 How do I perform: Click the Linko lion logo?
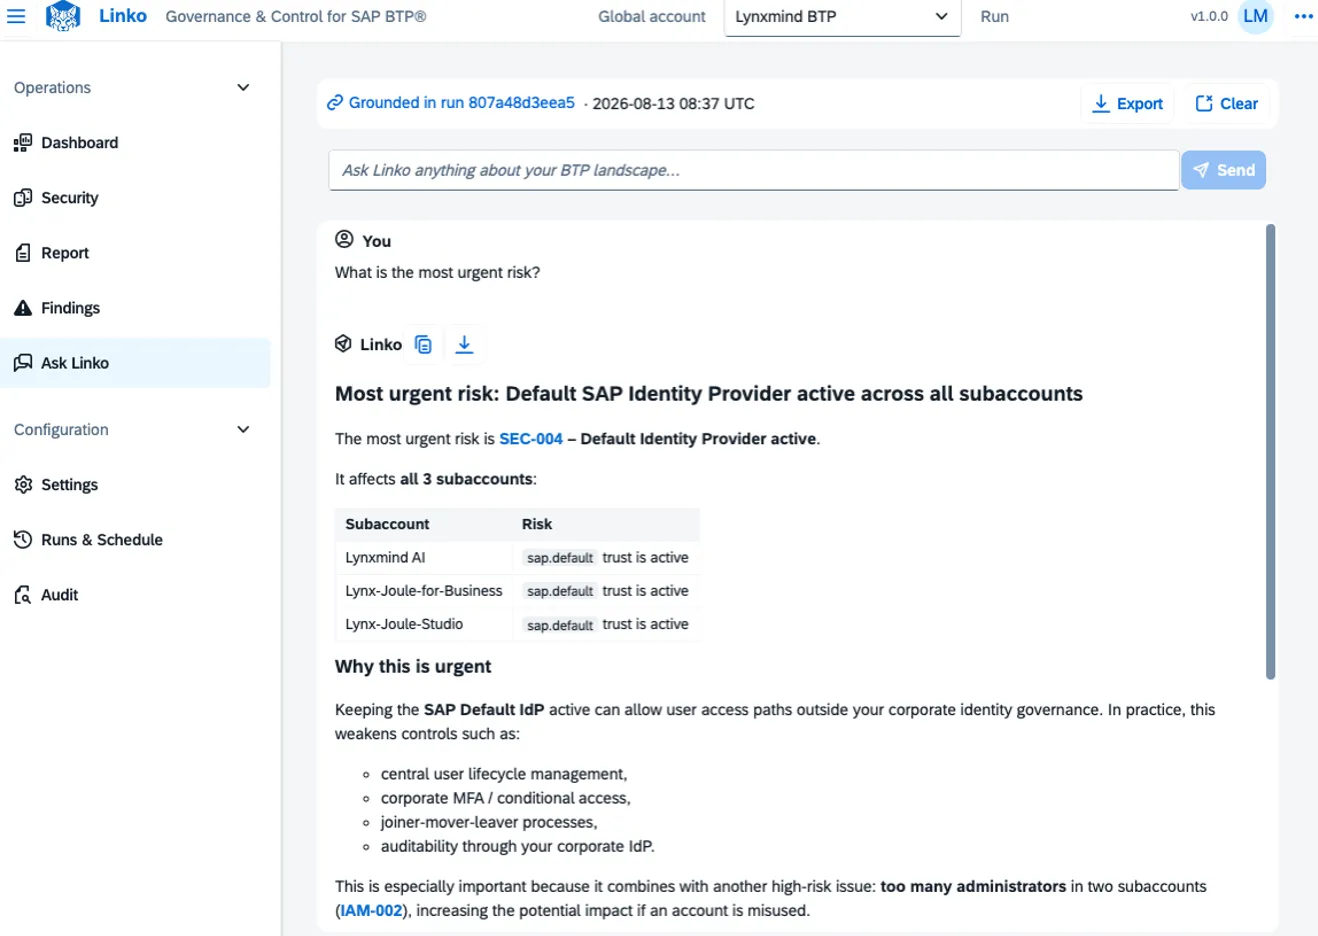click(63, 16)
